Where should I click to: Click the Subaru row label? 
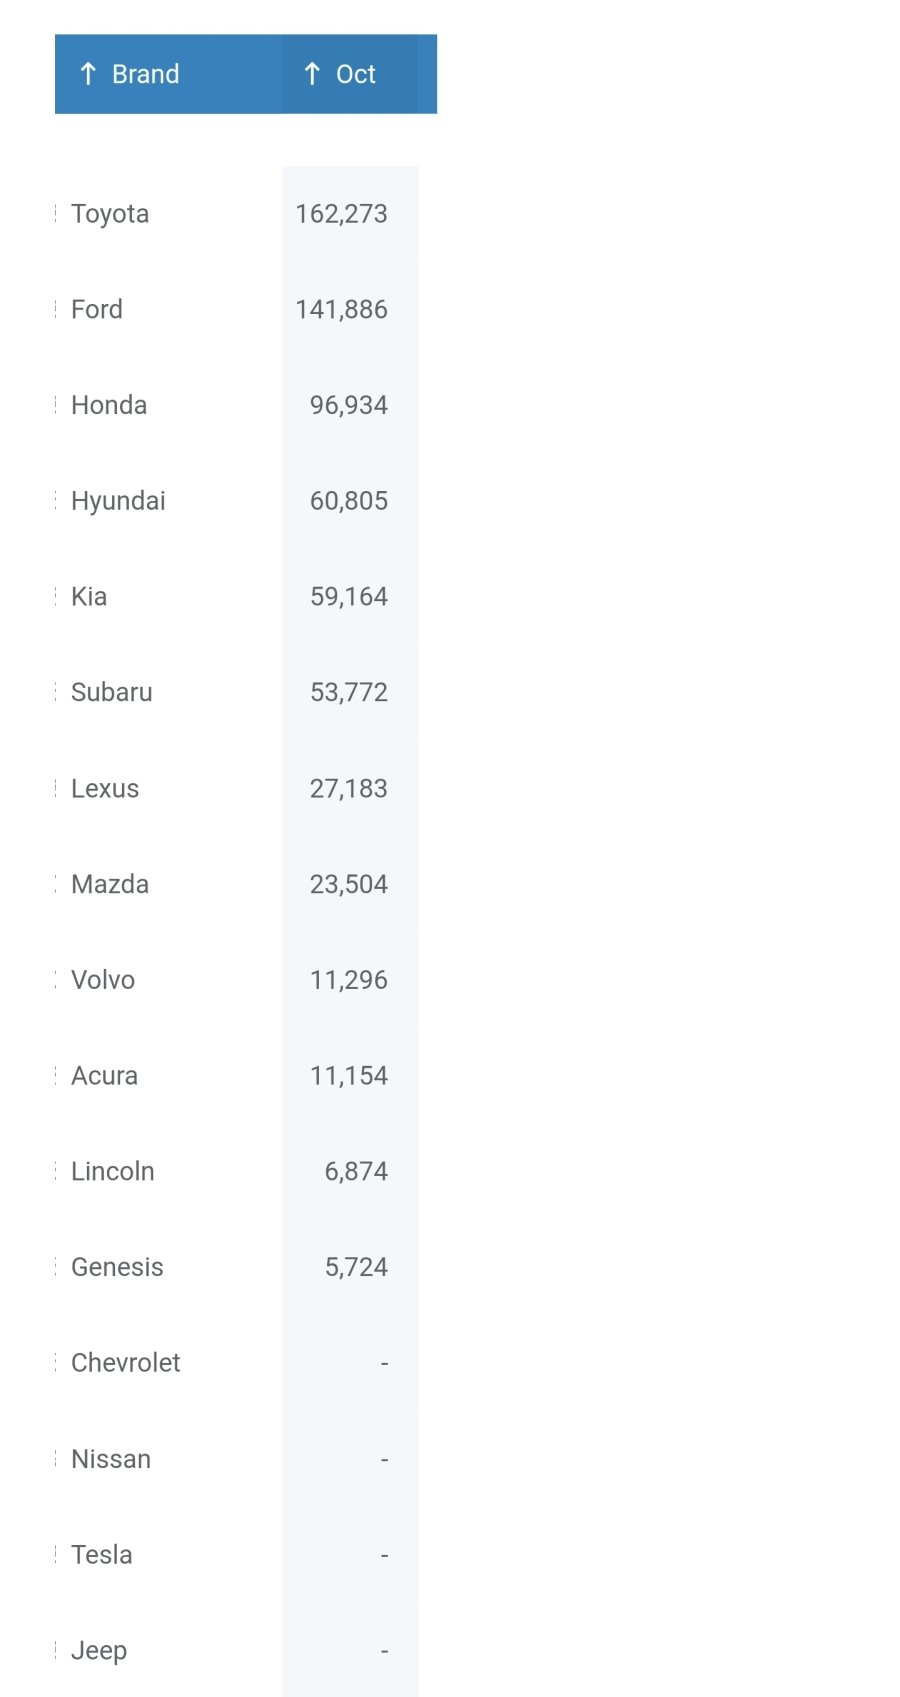coord(112,692)
